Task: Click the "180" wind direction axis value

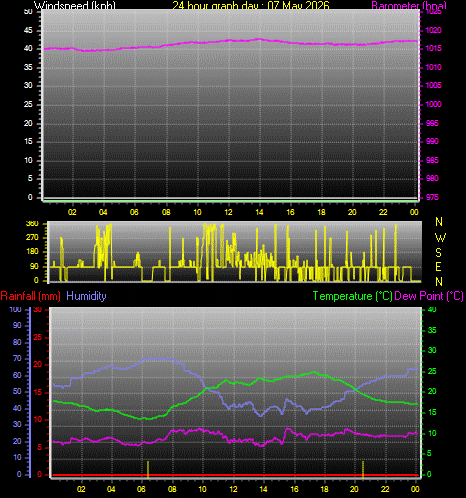Action: tap(32, 251)
